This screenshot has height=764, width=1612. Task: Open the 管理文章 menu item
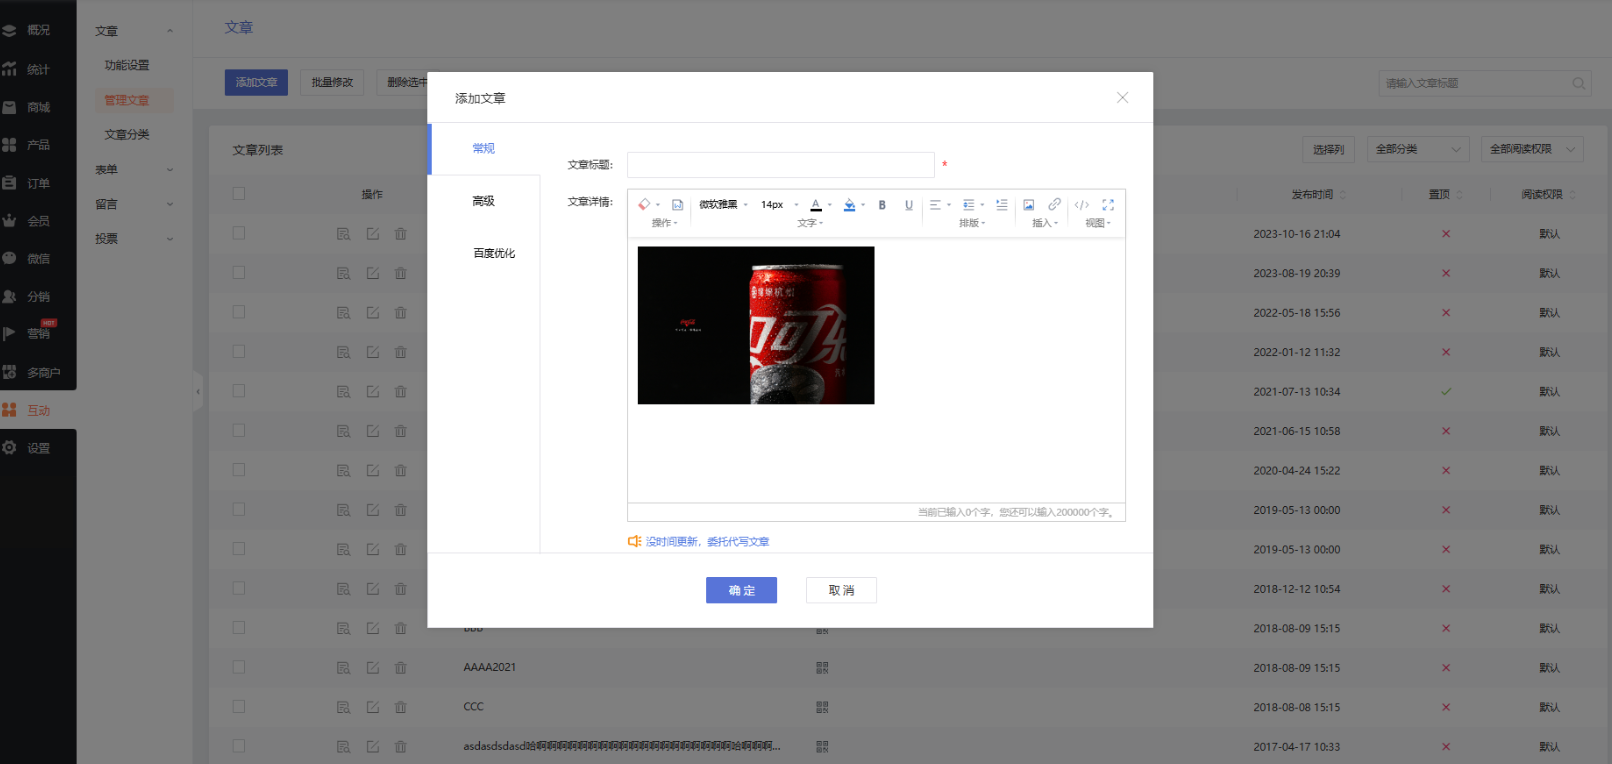[127, 100]
